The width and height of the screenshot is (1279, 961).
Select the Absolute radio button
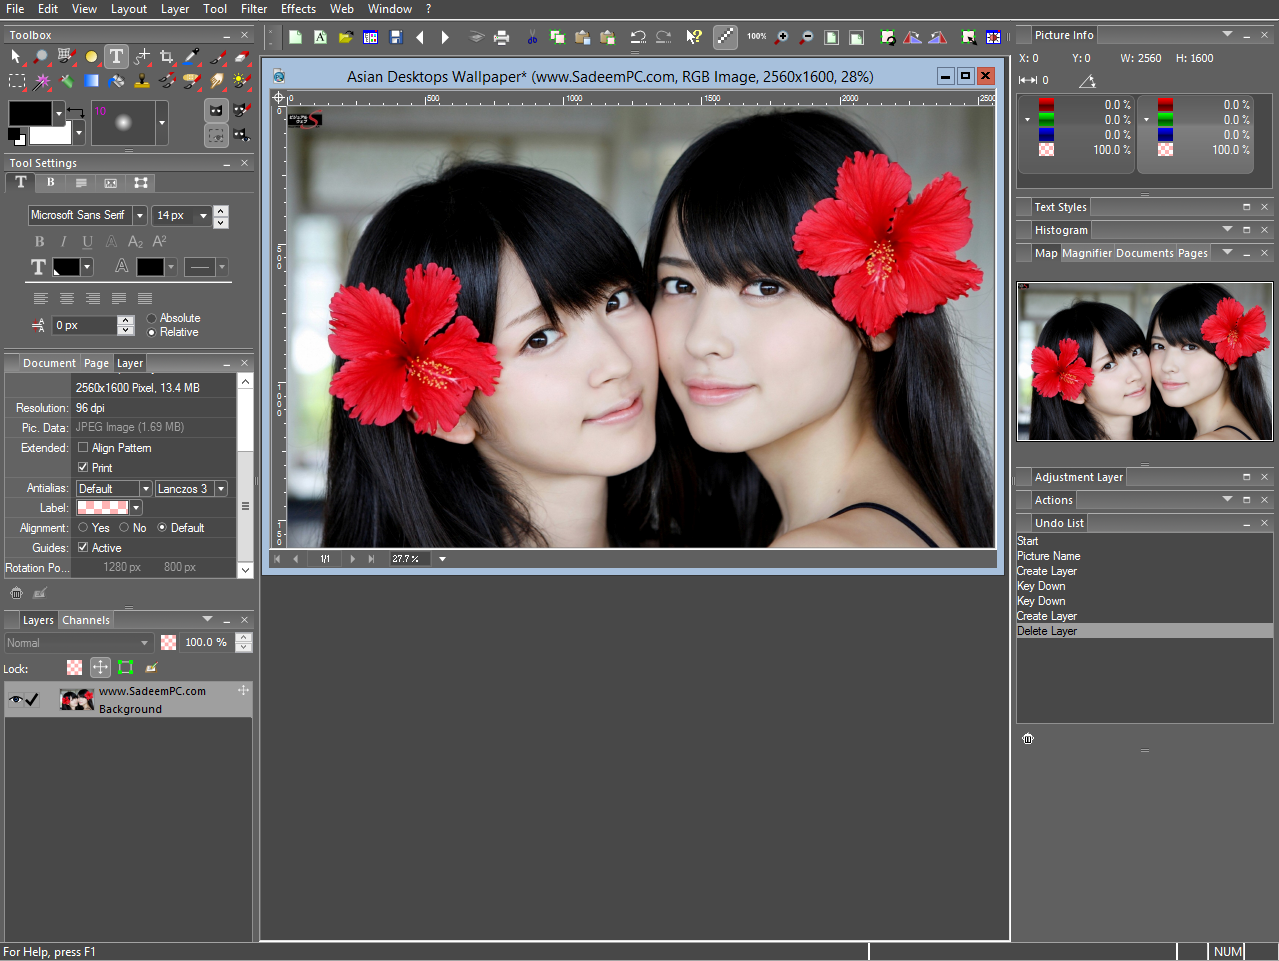coord(152,318)
